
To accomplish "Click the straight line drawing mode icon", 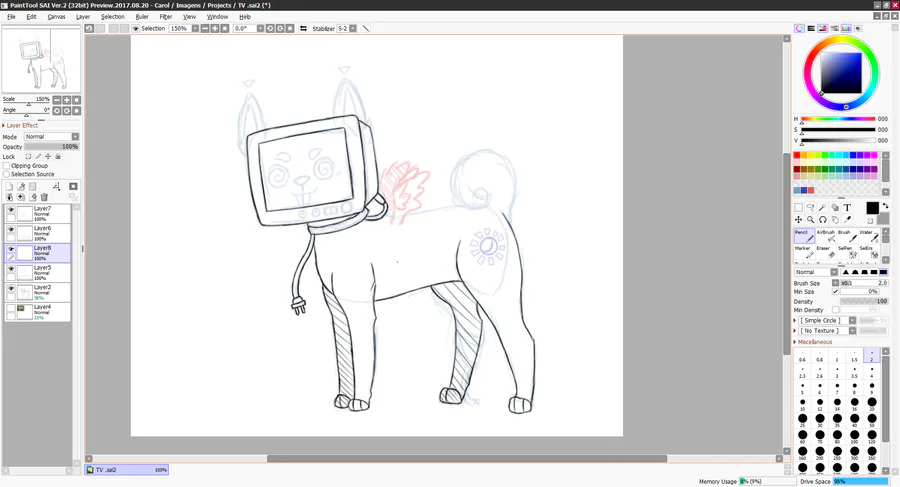I will (x=366, y=28).
